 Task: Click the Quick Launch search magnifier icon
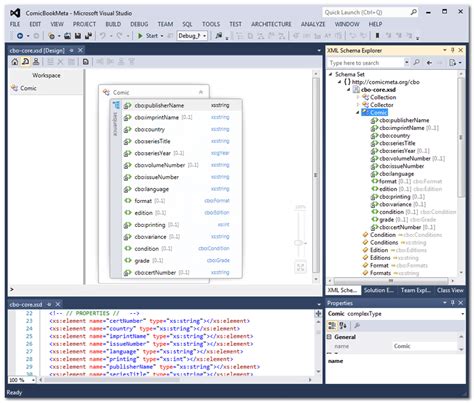pyautogui.click(x=413, y=12)
